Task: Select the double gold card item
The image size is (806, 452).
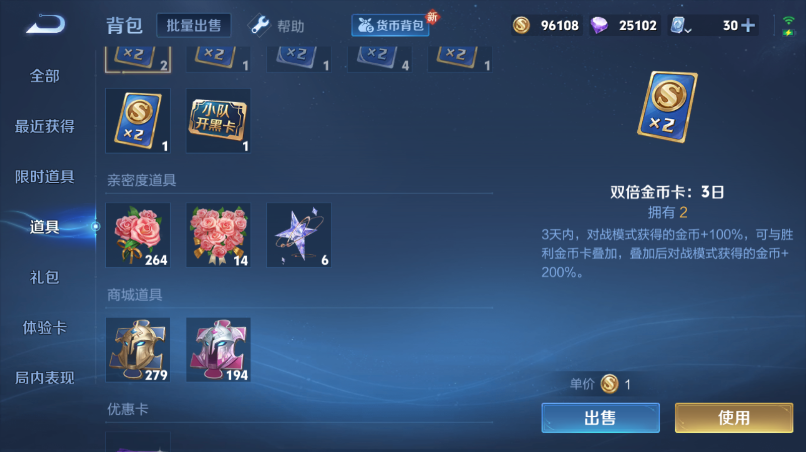Action: tap(138, 121)
